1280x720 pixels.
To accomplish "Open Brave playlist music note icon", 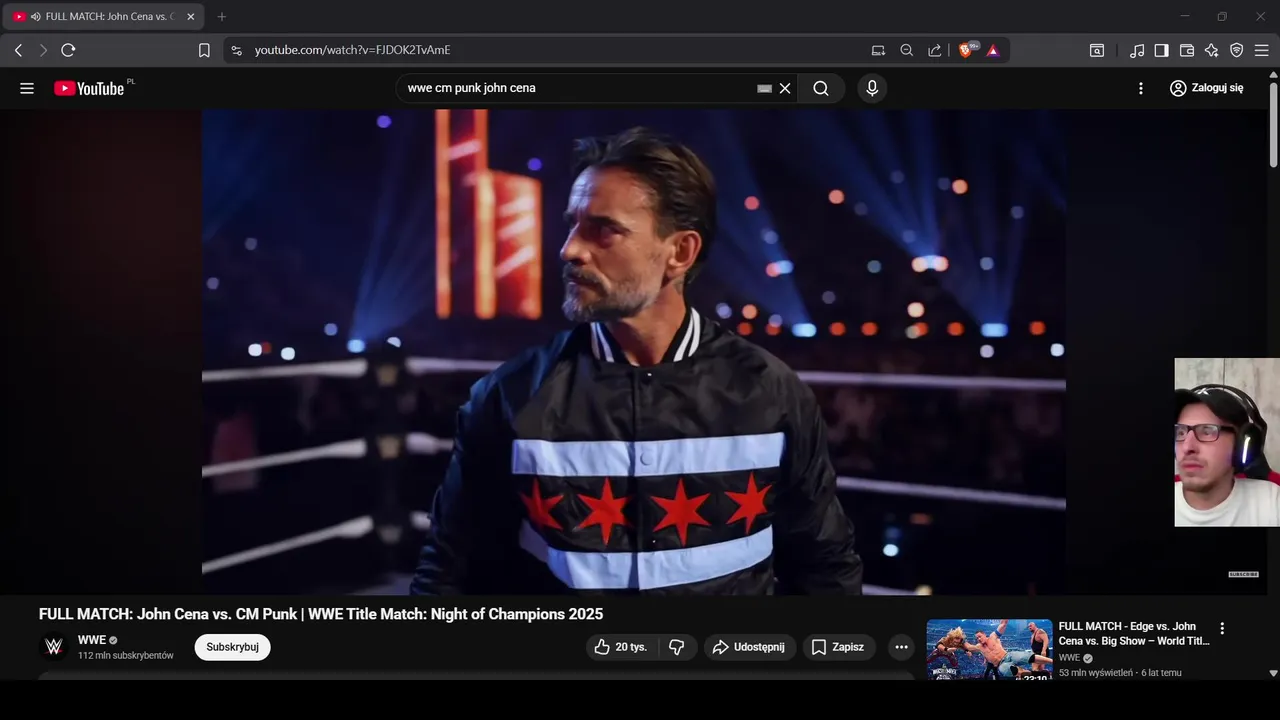I will point(1137,50).
